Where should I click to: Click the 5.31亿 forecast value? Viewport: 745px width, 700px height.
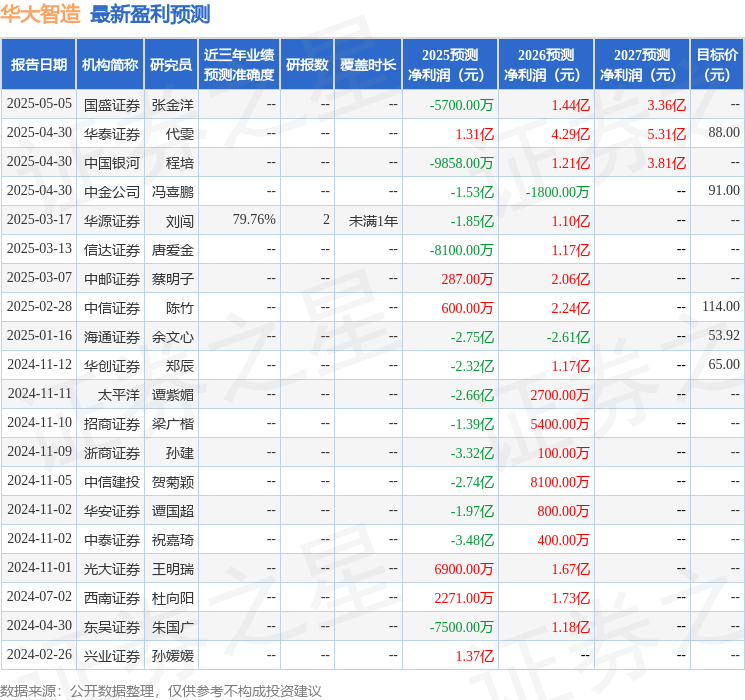[x=666, y=134]
